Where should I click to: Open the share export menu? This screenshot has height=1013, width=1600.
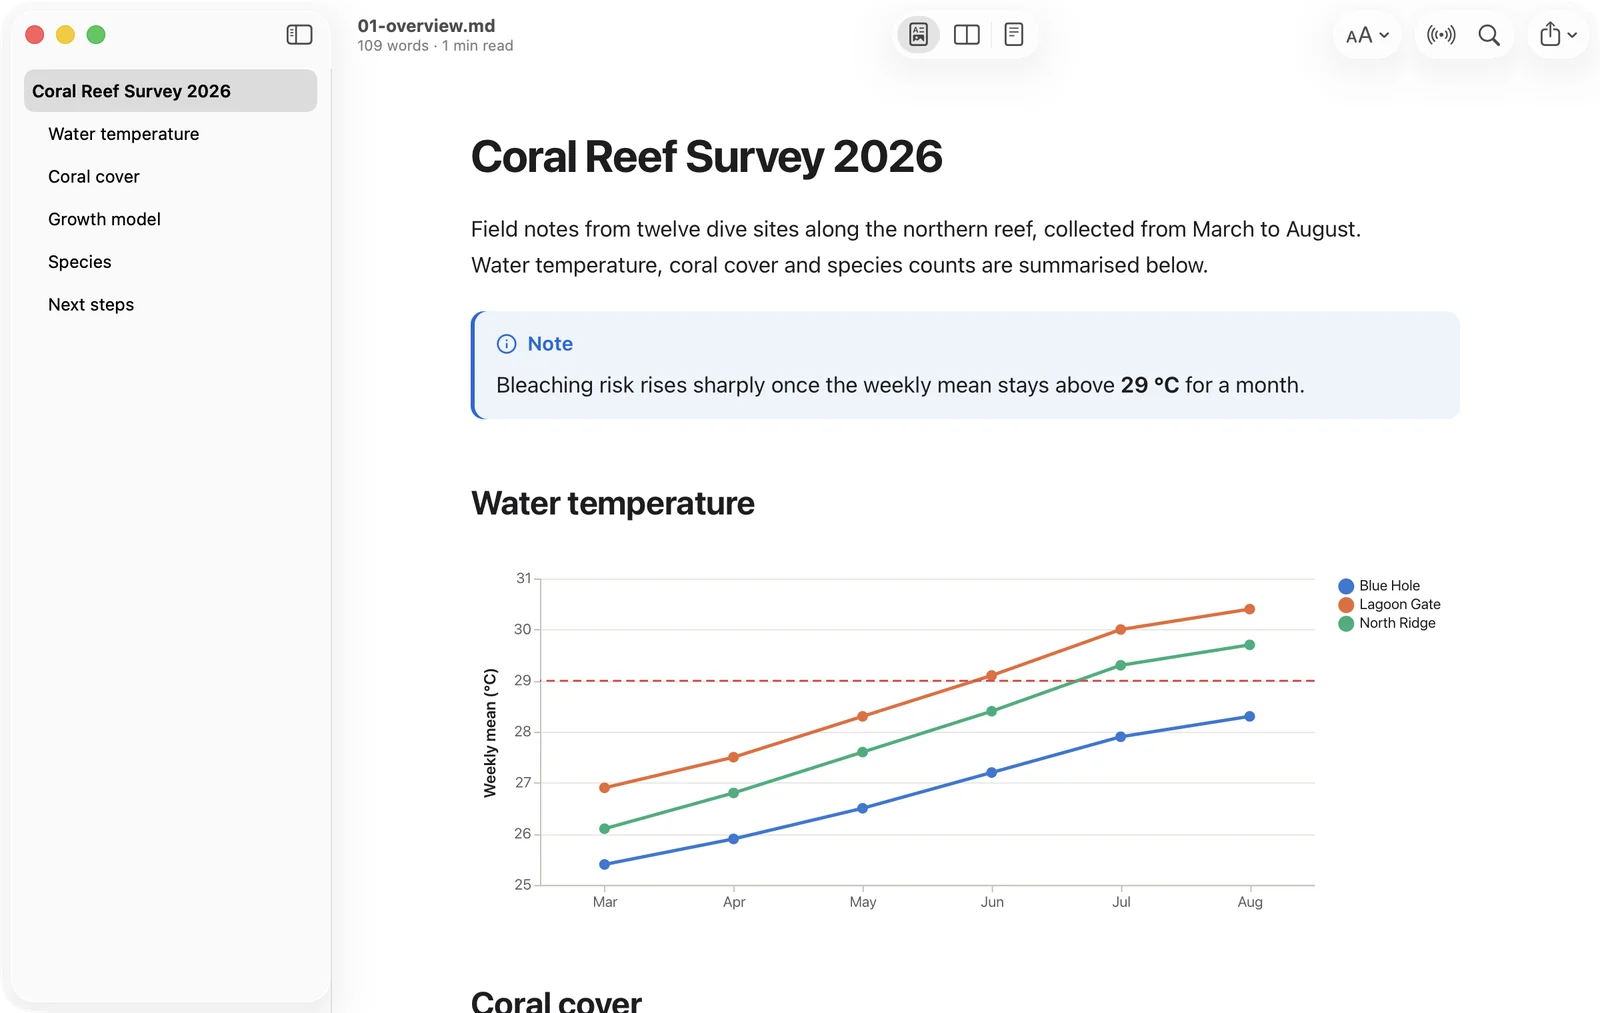click(x=1558, y=35)
